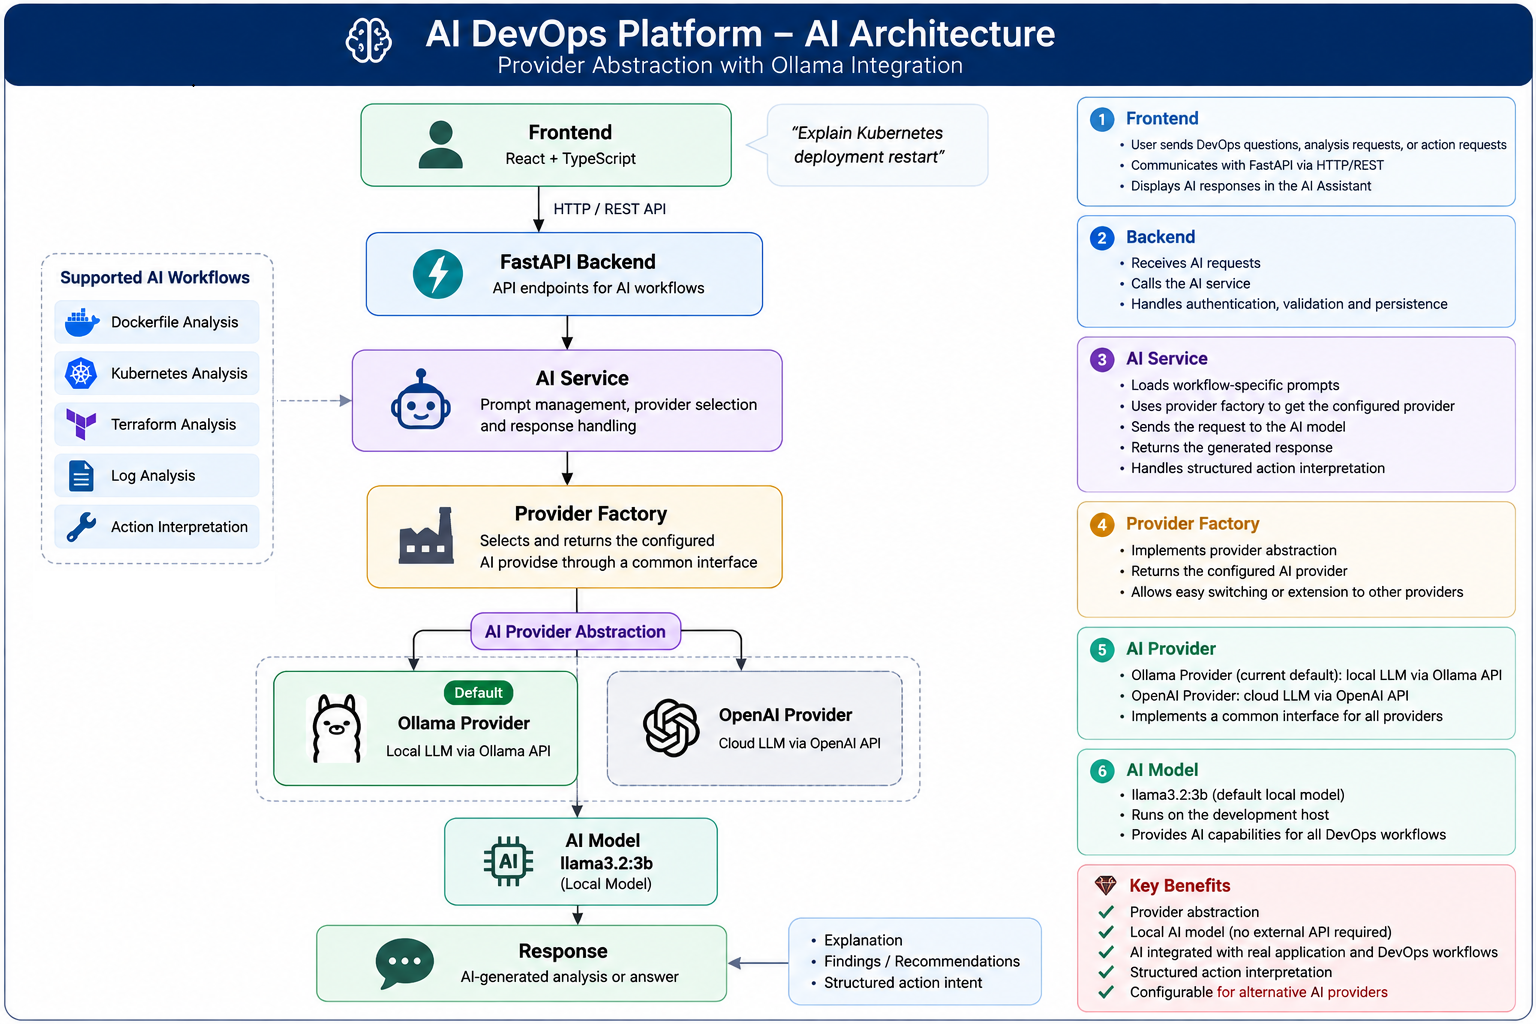Click the Provider Factory heading in step 4
1536x1024 pixels.
(x=1192, y=524)
